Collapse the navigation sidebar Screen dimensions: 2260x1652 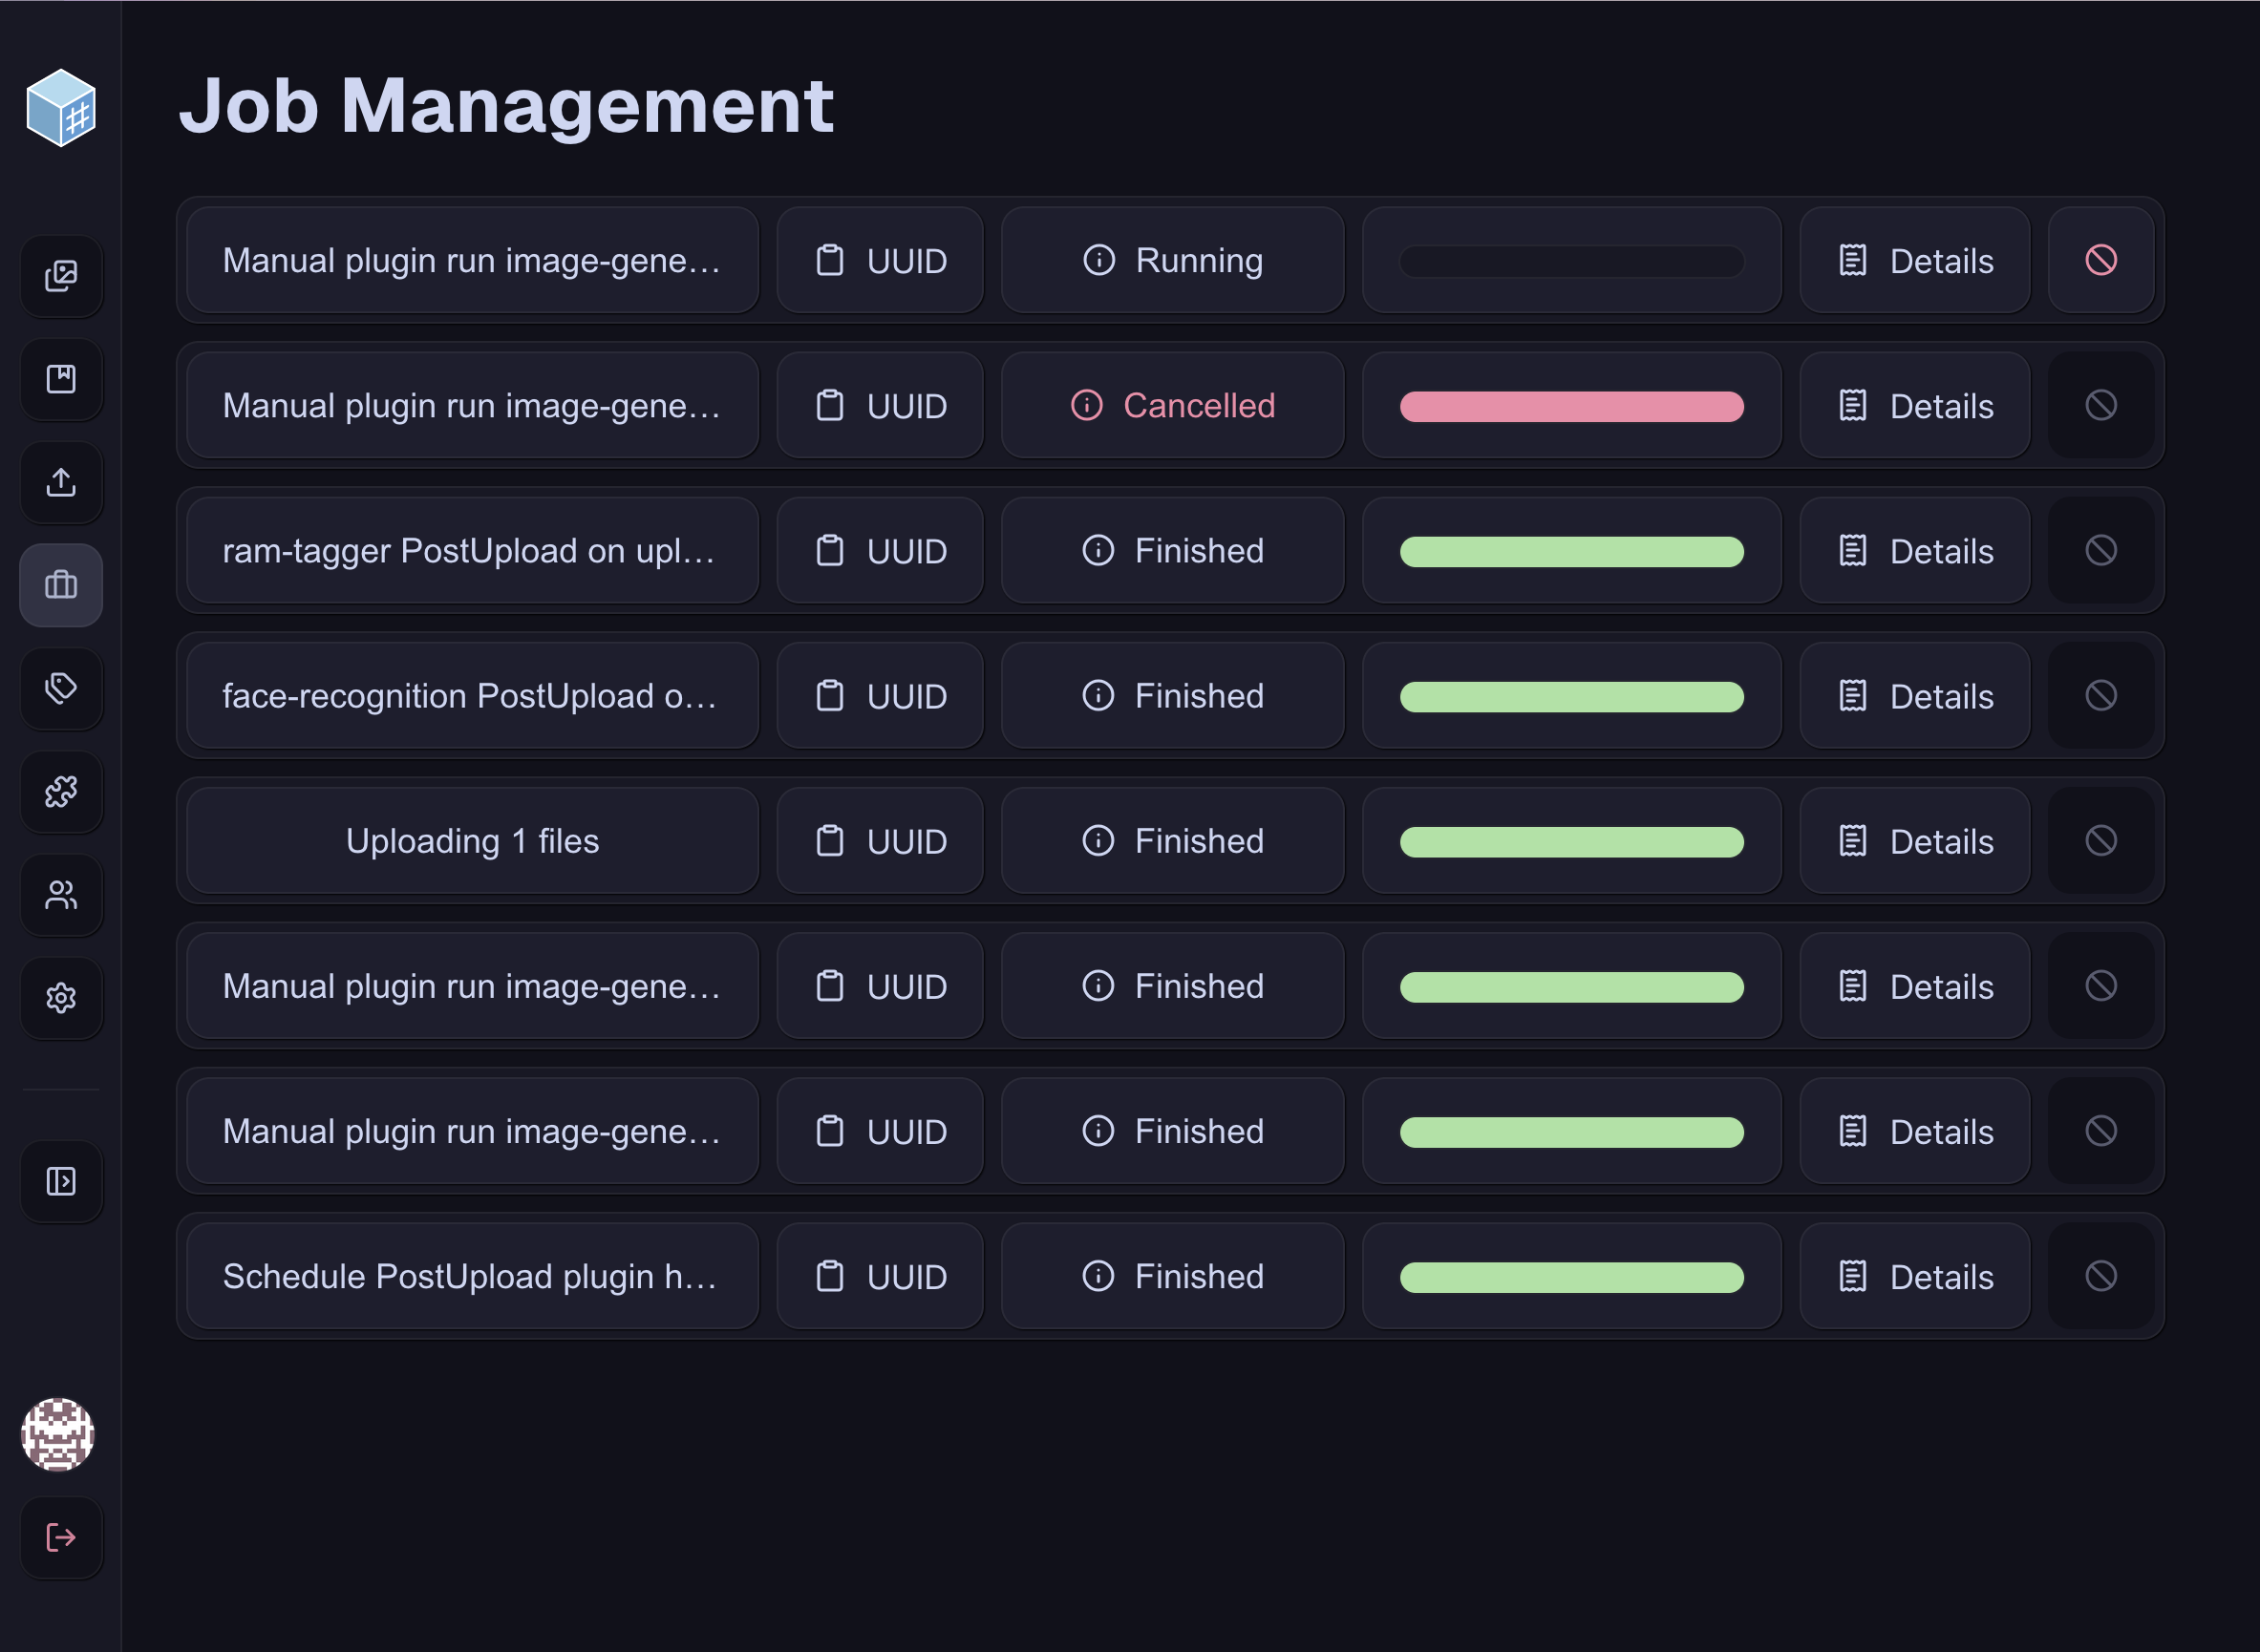click(61, 1181)
